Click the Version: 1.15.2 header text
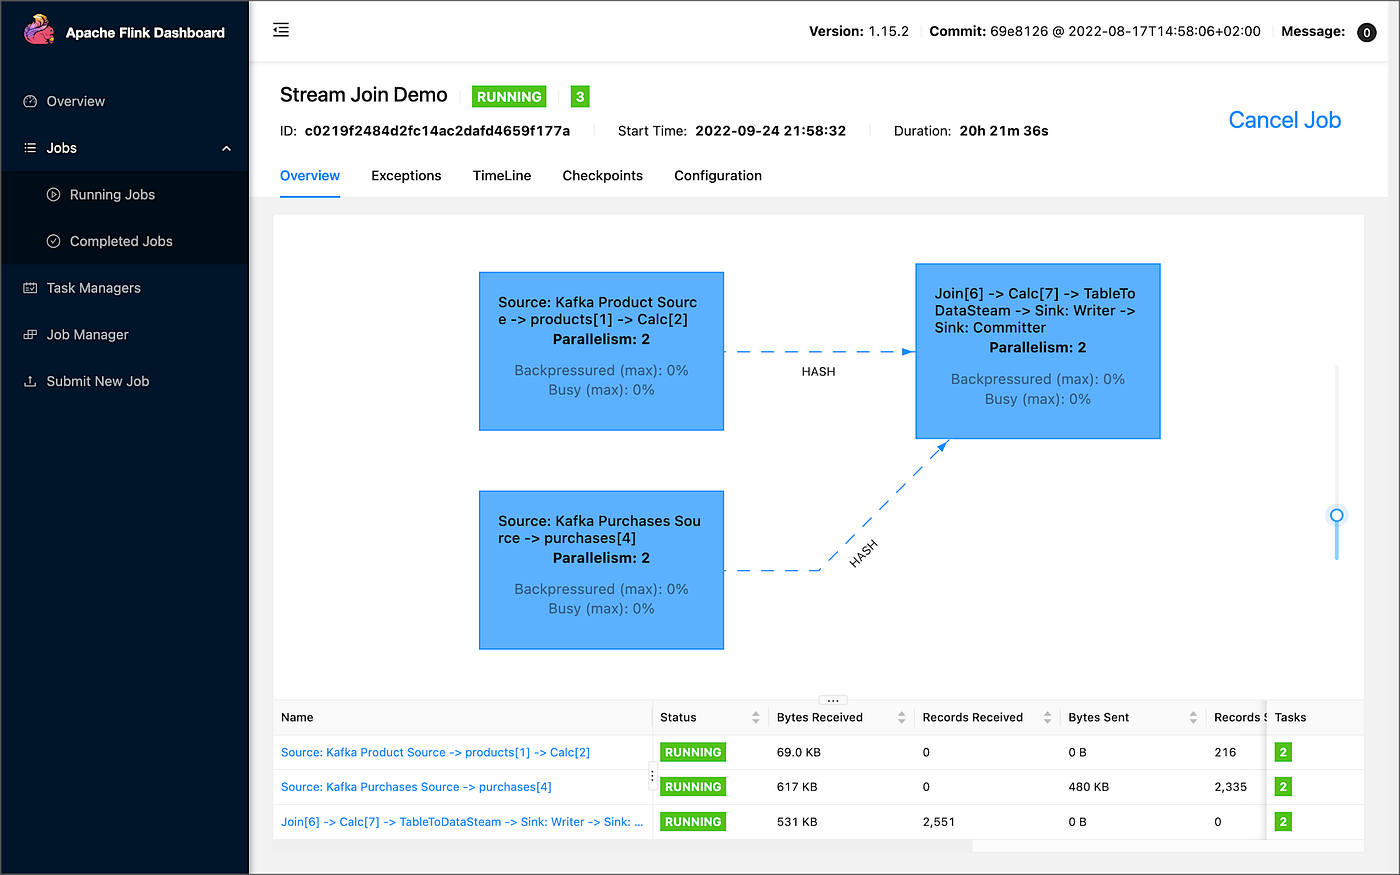Viewport: 1400px width, 875px height. (x=859, y=31)
